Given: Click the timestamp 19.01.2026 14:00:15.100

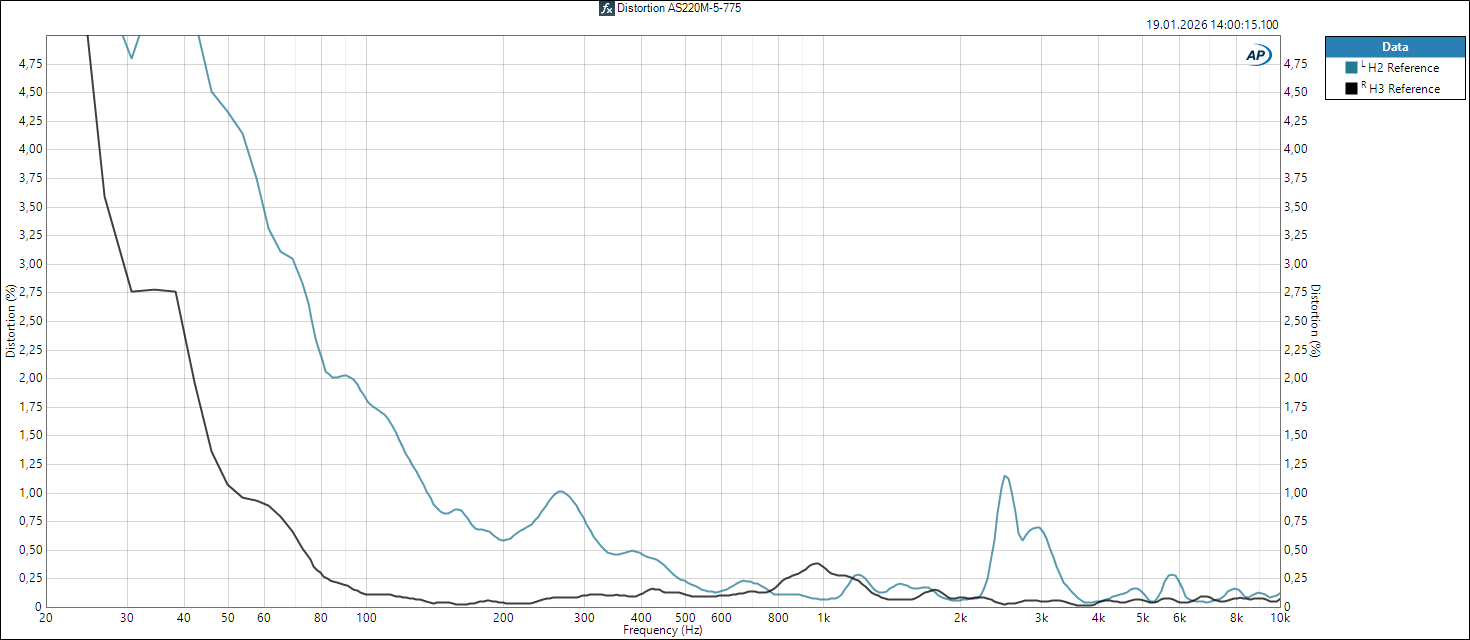Looking at the screenshot, I should point(1212,26).
